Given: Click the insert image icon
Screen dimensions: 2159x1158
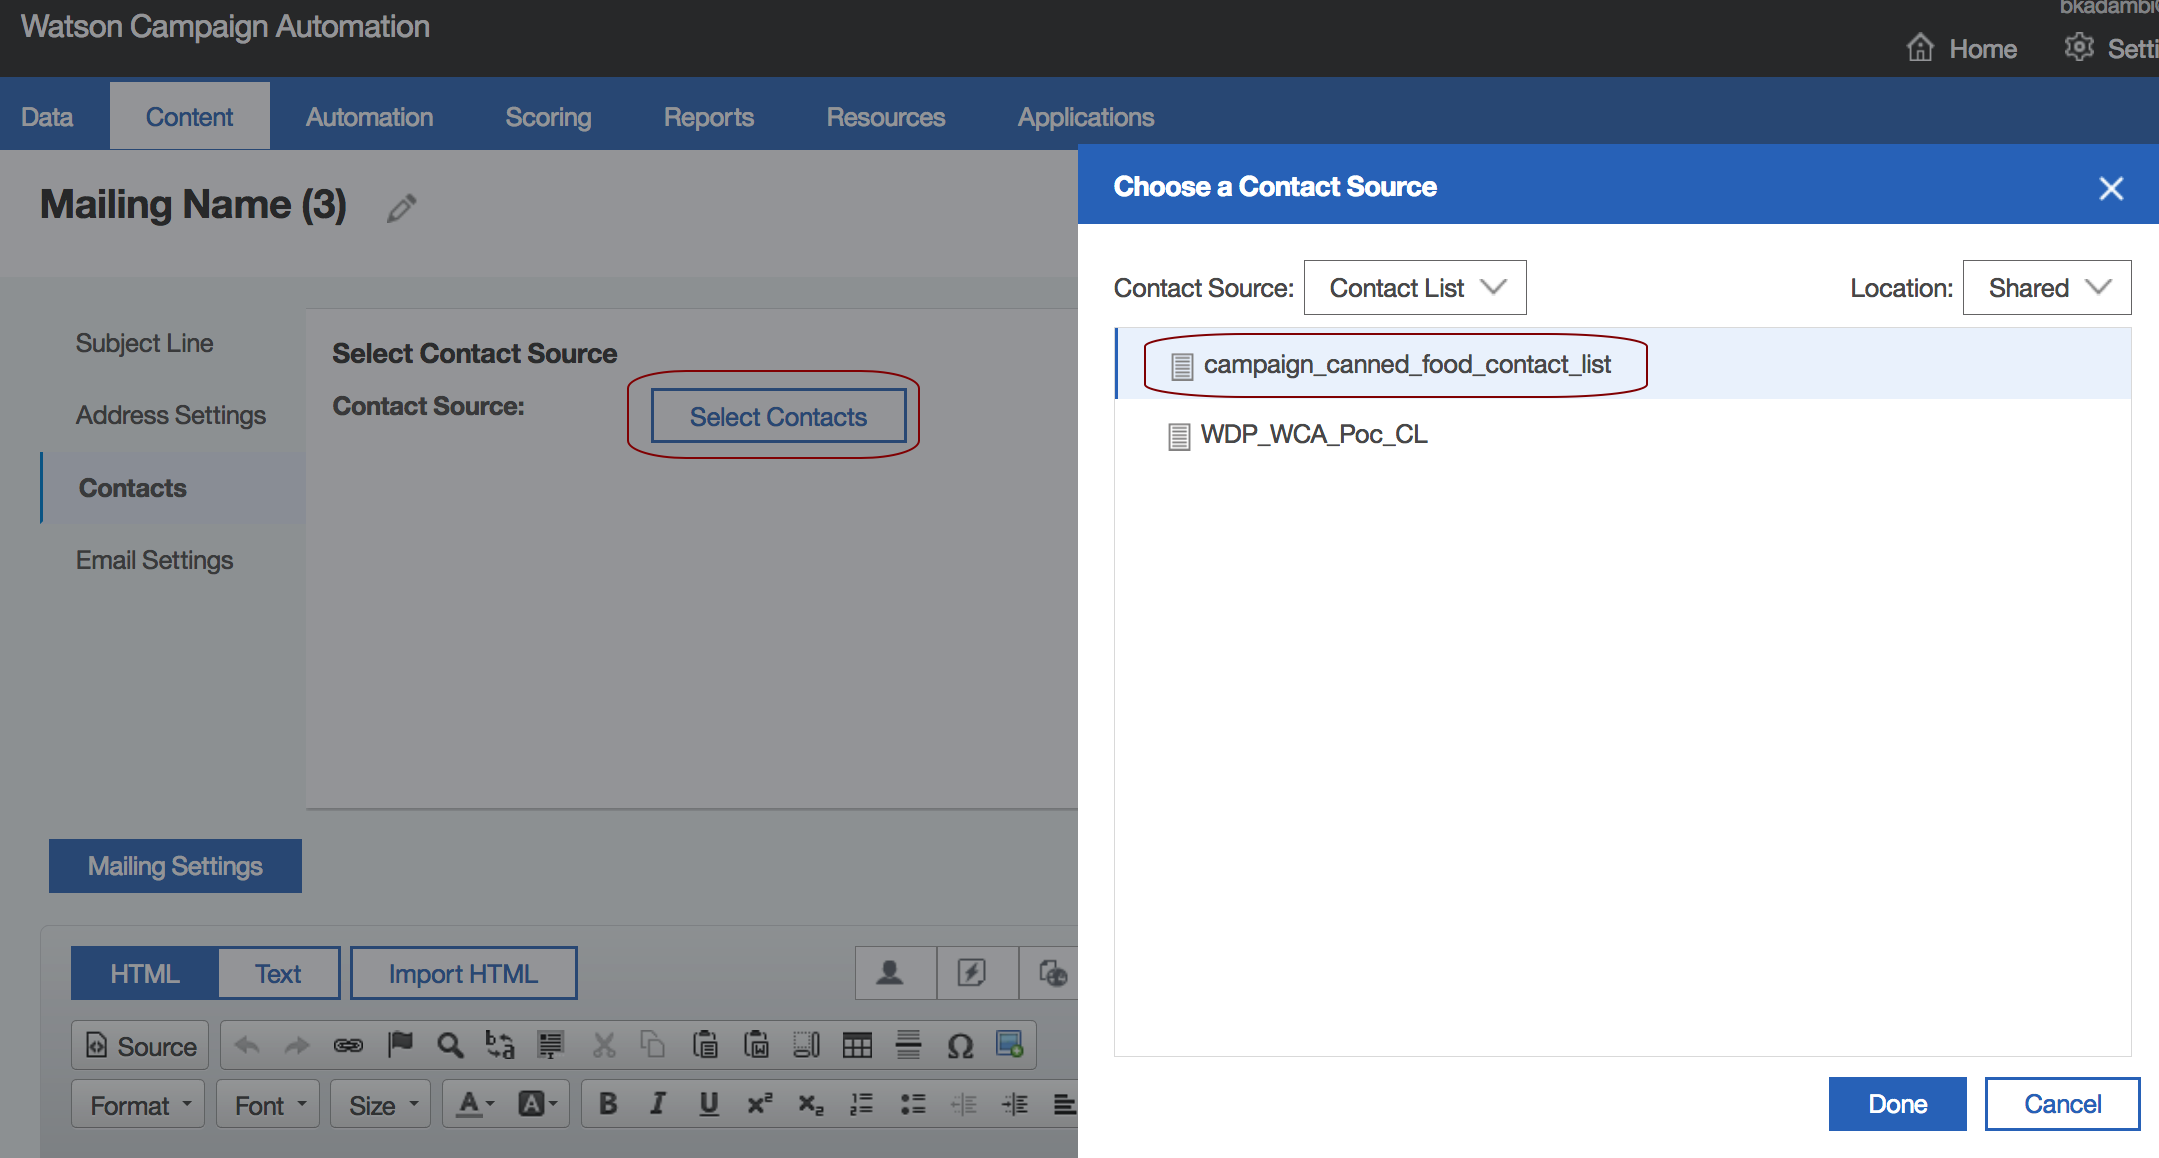Looking at the screenshot, I should pos(1010,1045).
